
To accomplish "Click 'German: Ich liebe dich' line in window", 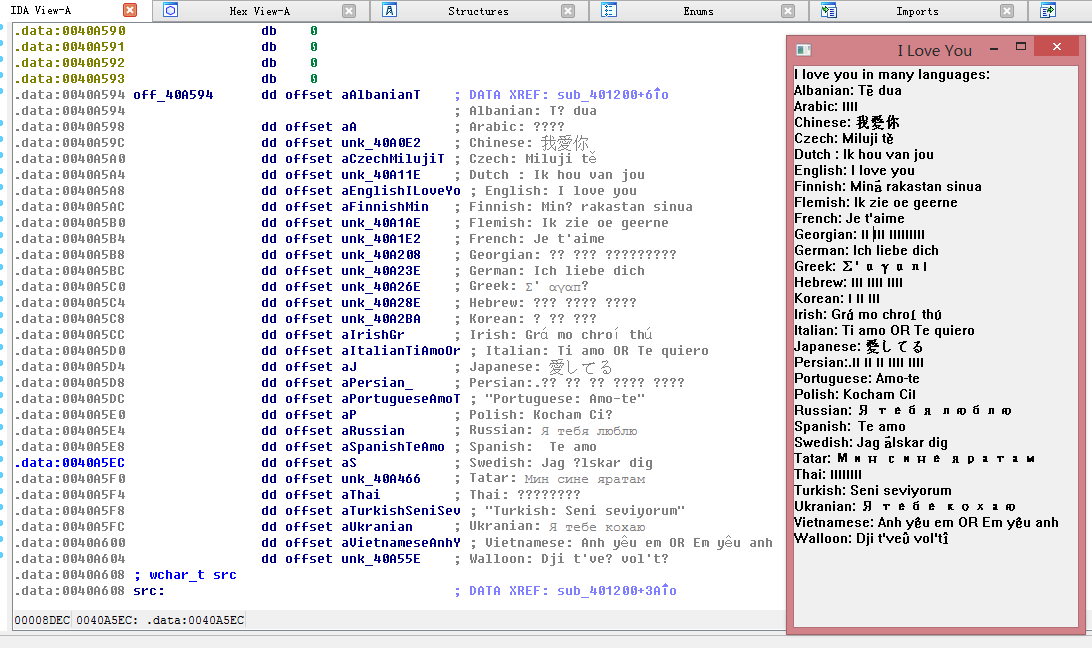I will (x=866, y=251).
